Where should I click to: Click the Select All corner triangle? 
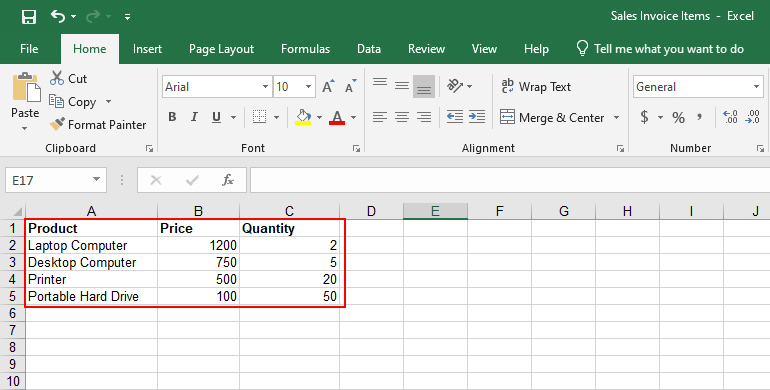17,211
